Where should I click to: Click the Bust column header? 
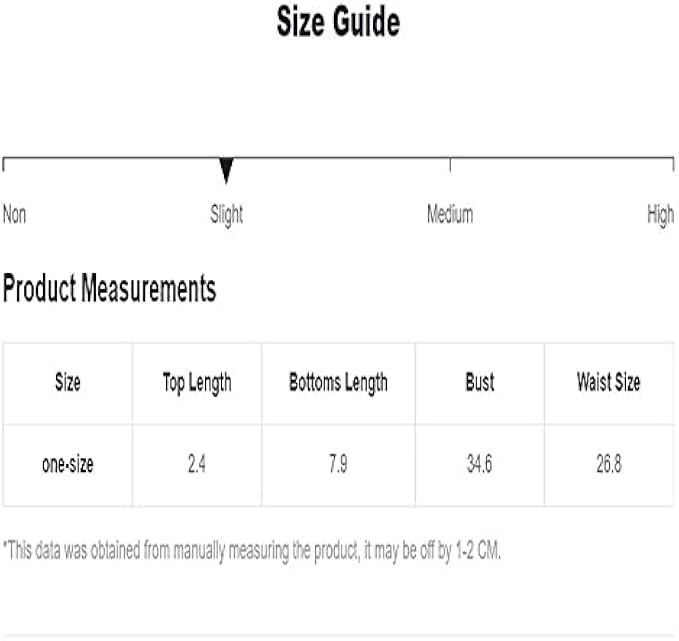click(x=480, y=382)
